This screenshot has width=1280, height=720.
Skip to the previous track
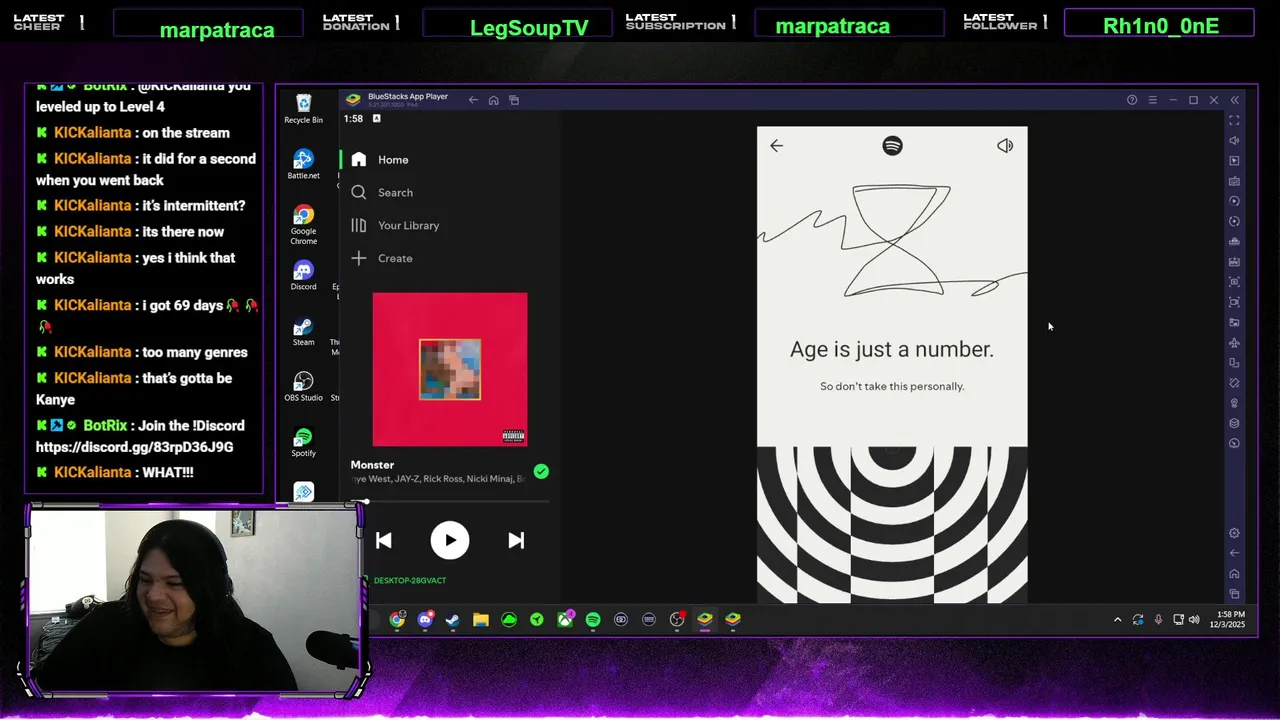384,540
